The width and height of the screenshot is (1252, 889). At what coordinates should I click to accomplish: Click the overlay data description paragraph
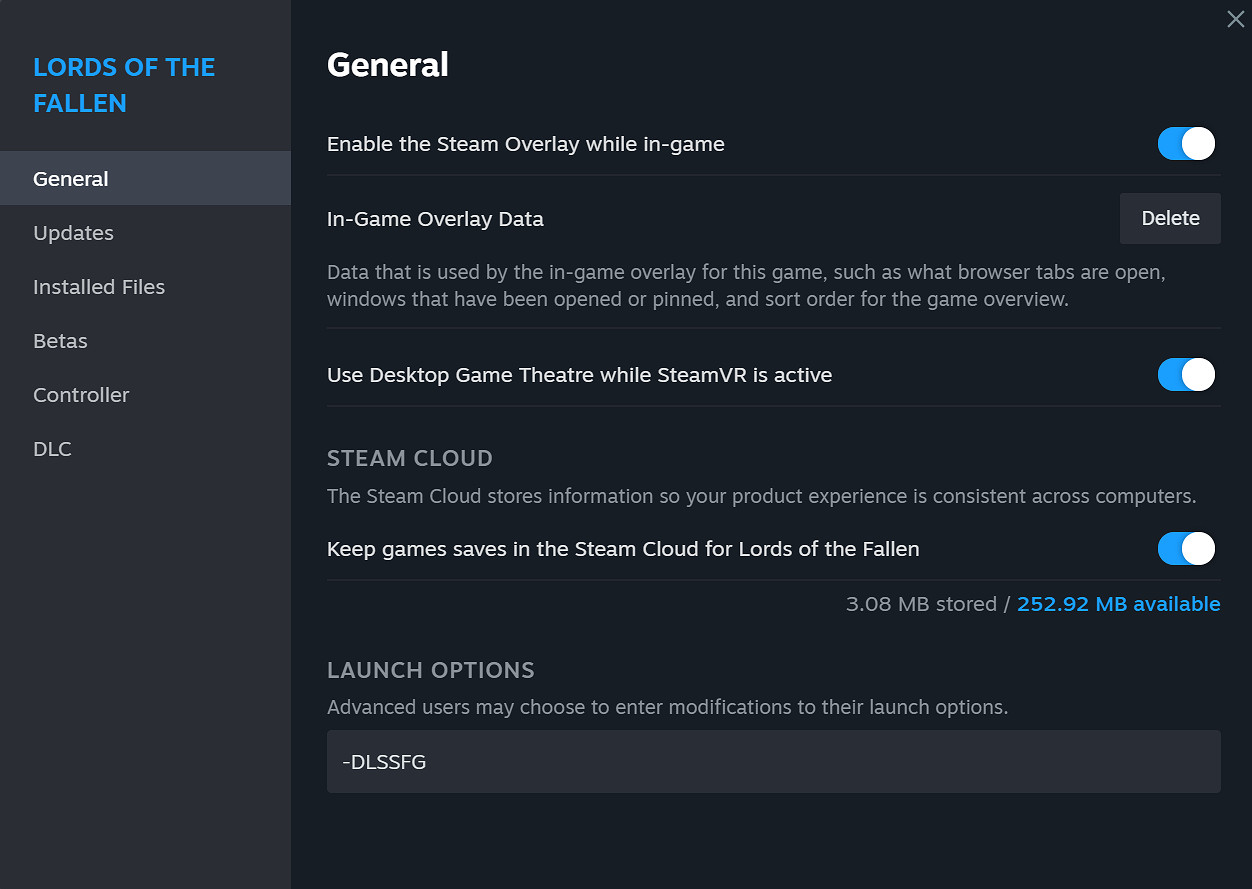coord(746,286)
